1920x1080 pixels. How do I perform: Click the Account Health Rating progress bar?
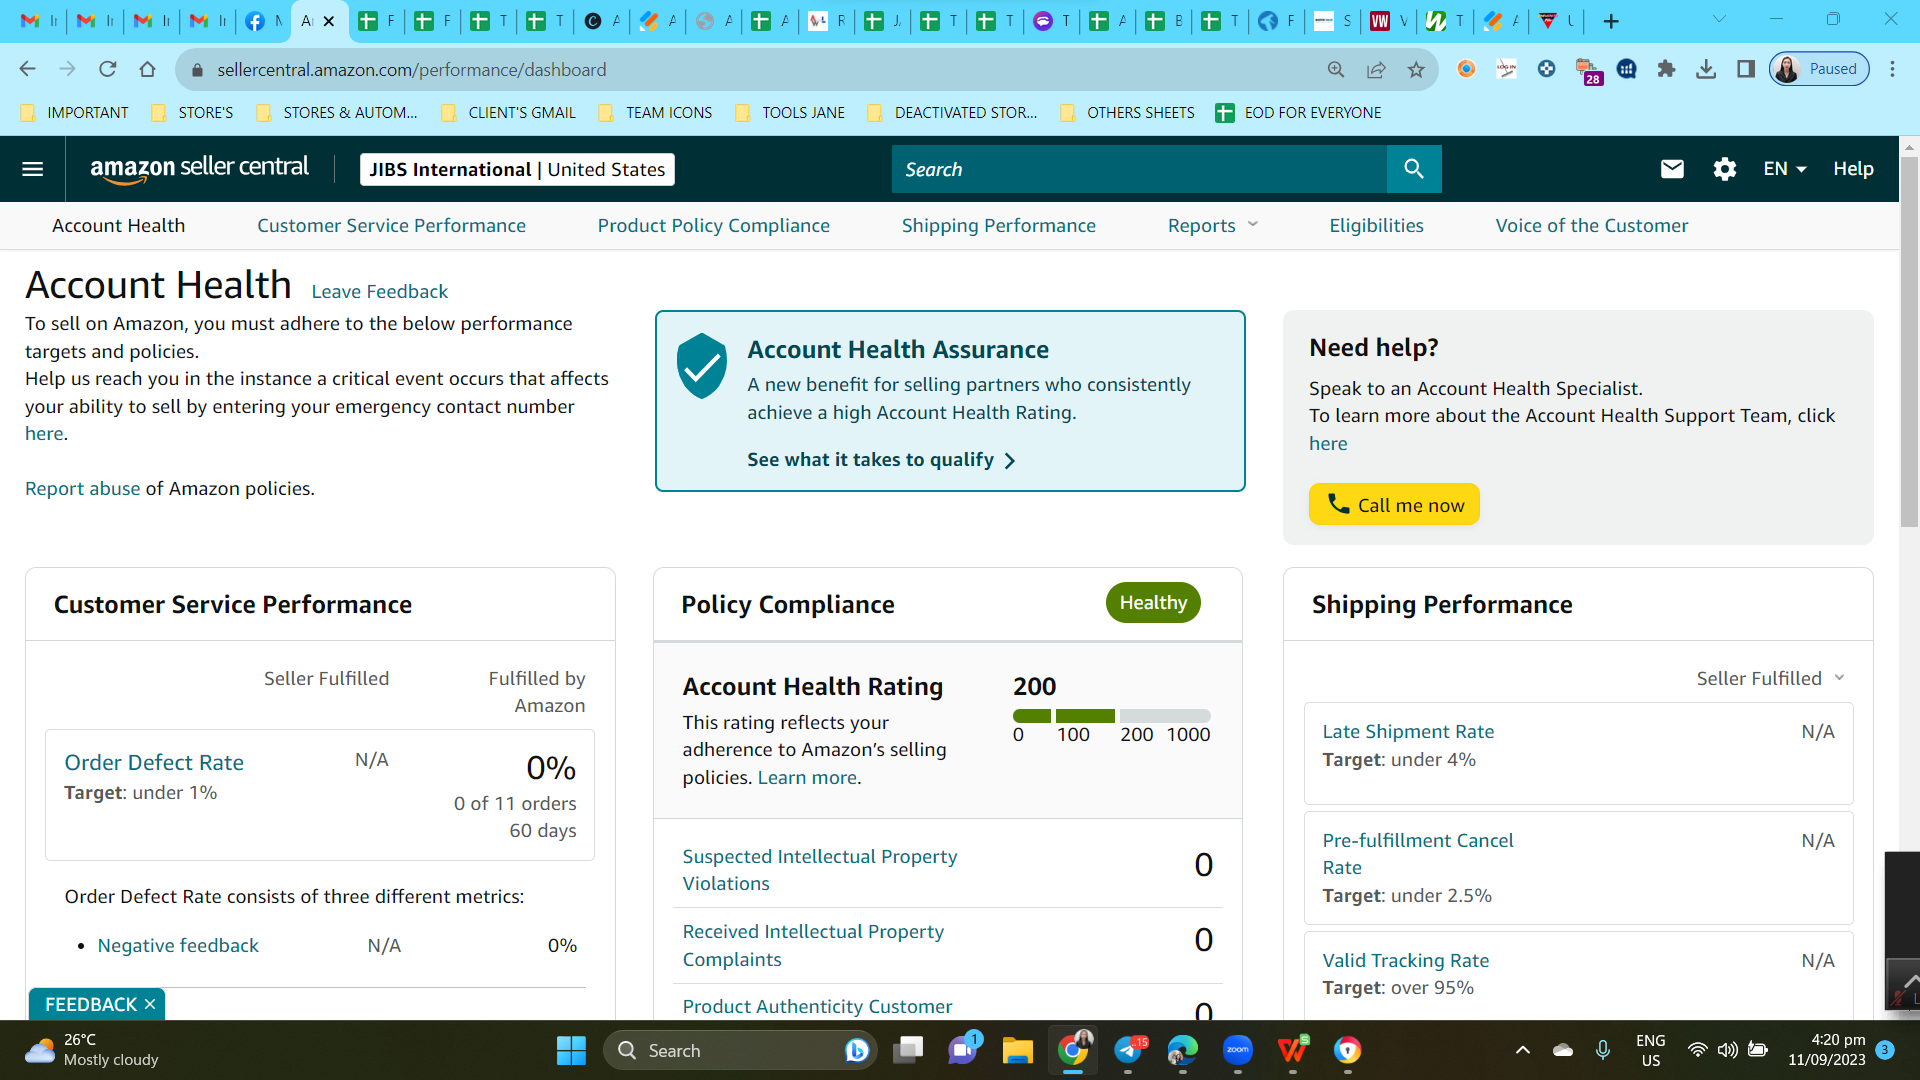(1112, 716)
